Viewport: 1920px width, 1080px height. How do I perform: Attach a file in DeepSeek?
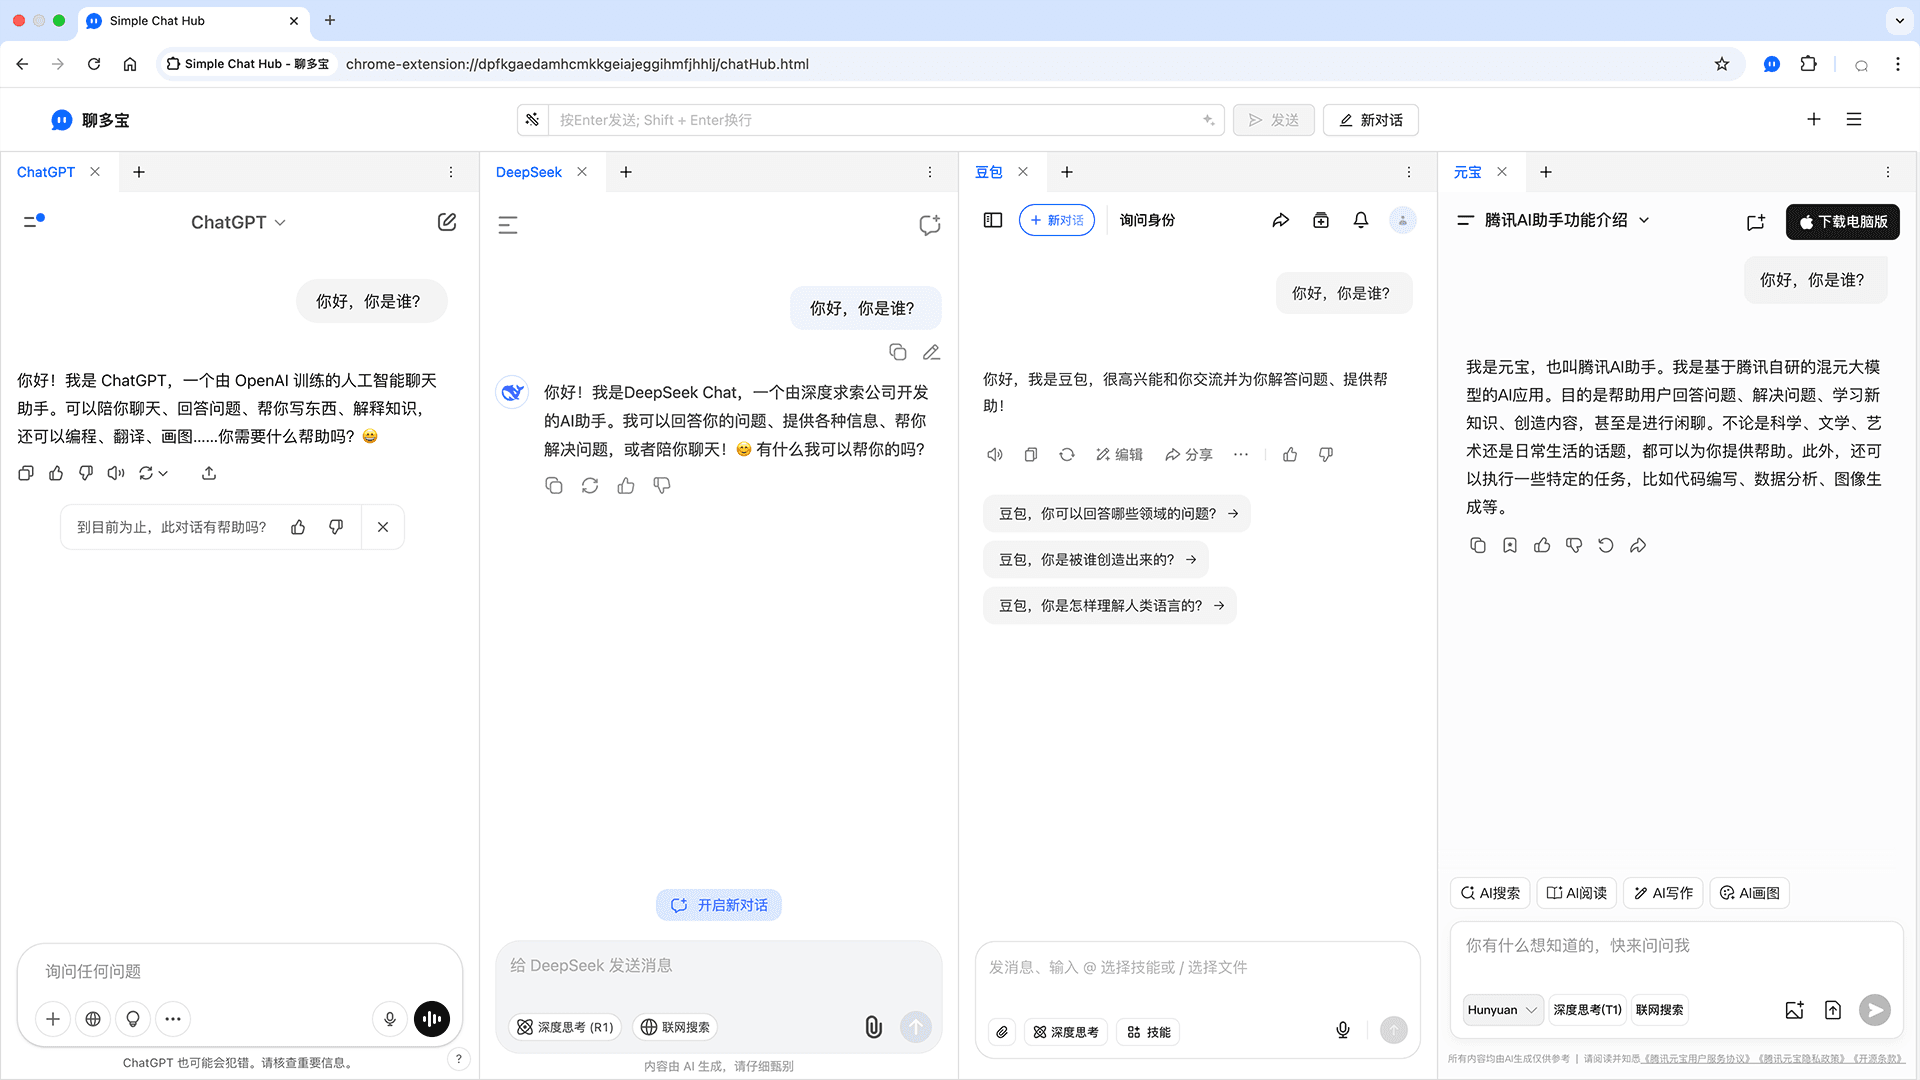click(874, 1027)
